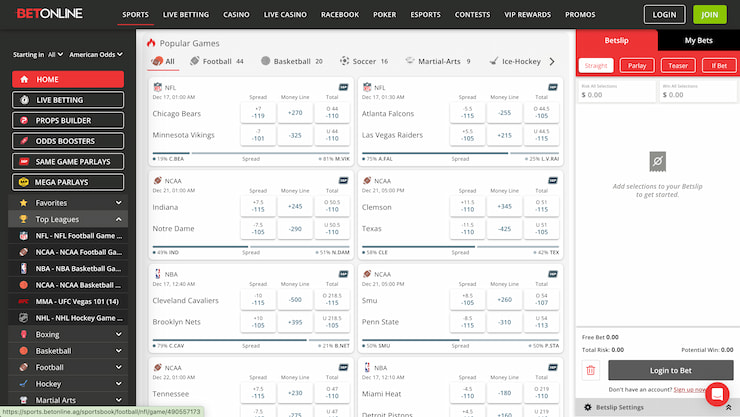The height and width of the screenshot is (417, 740).
Task: Go to the Live Casino menu
Action: 285,15
